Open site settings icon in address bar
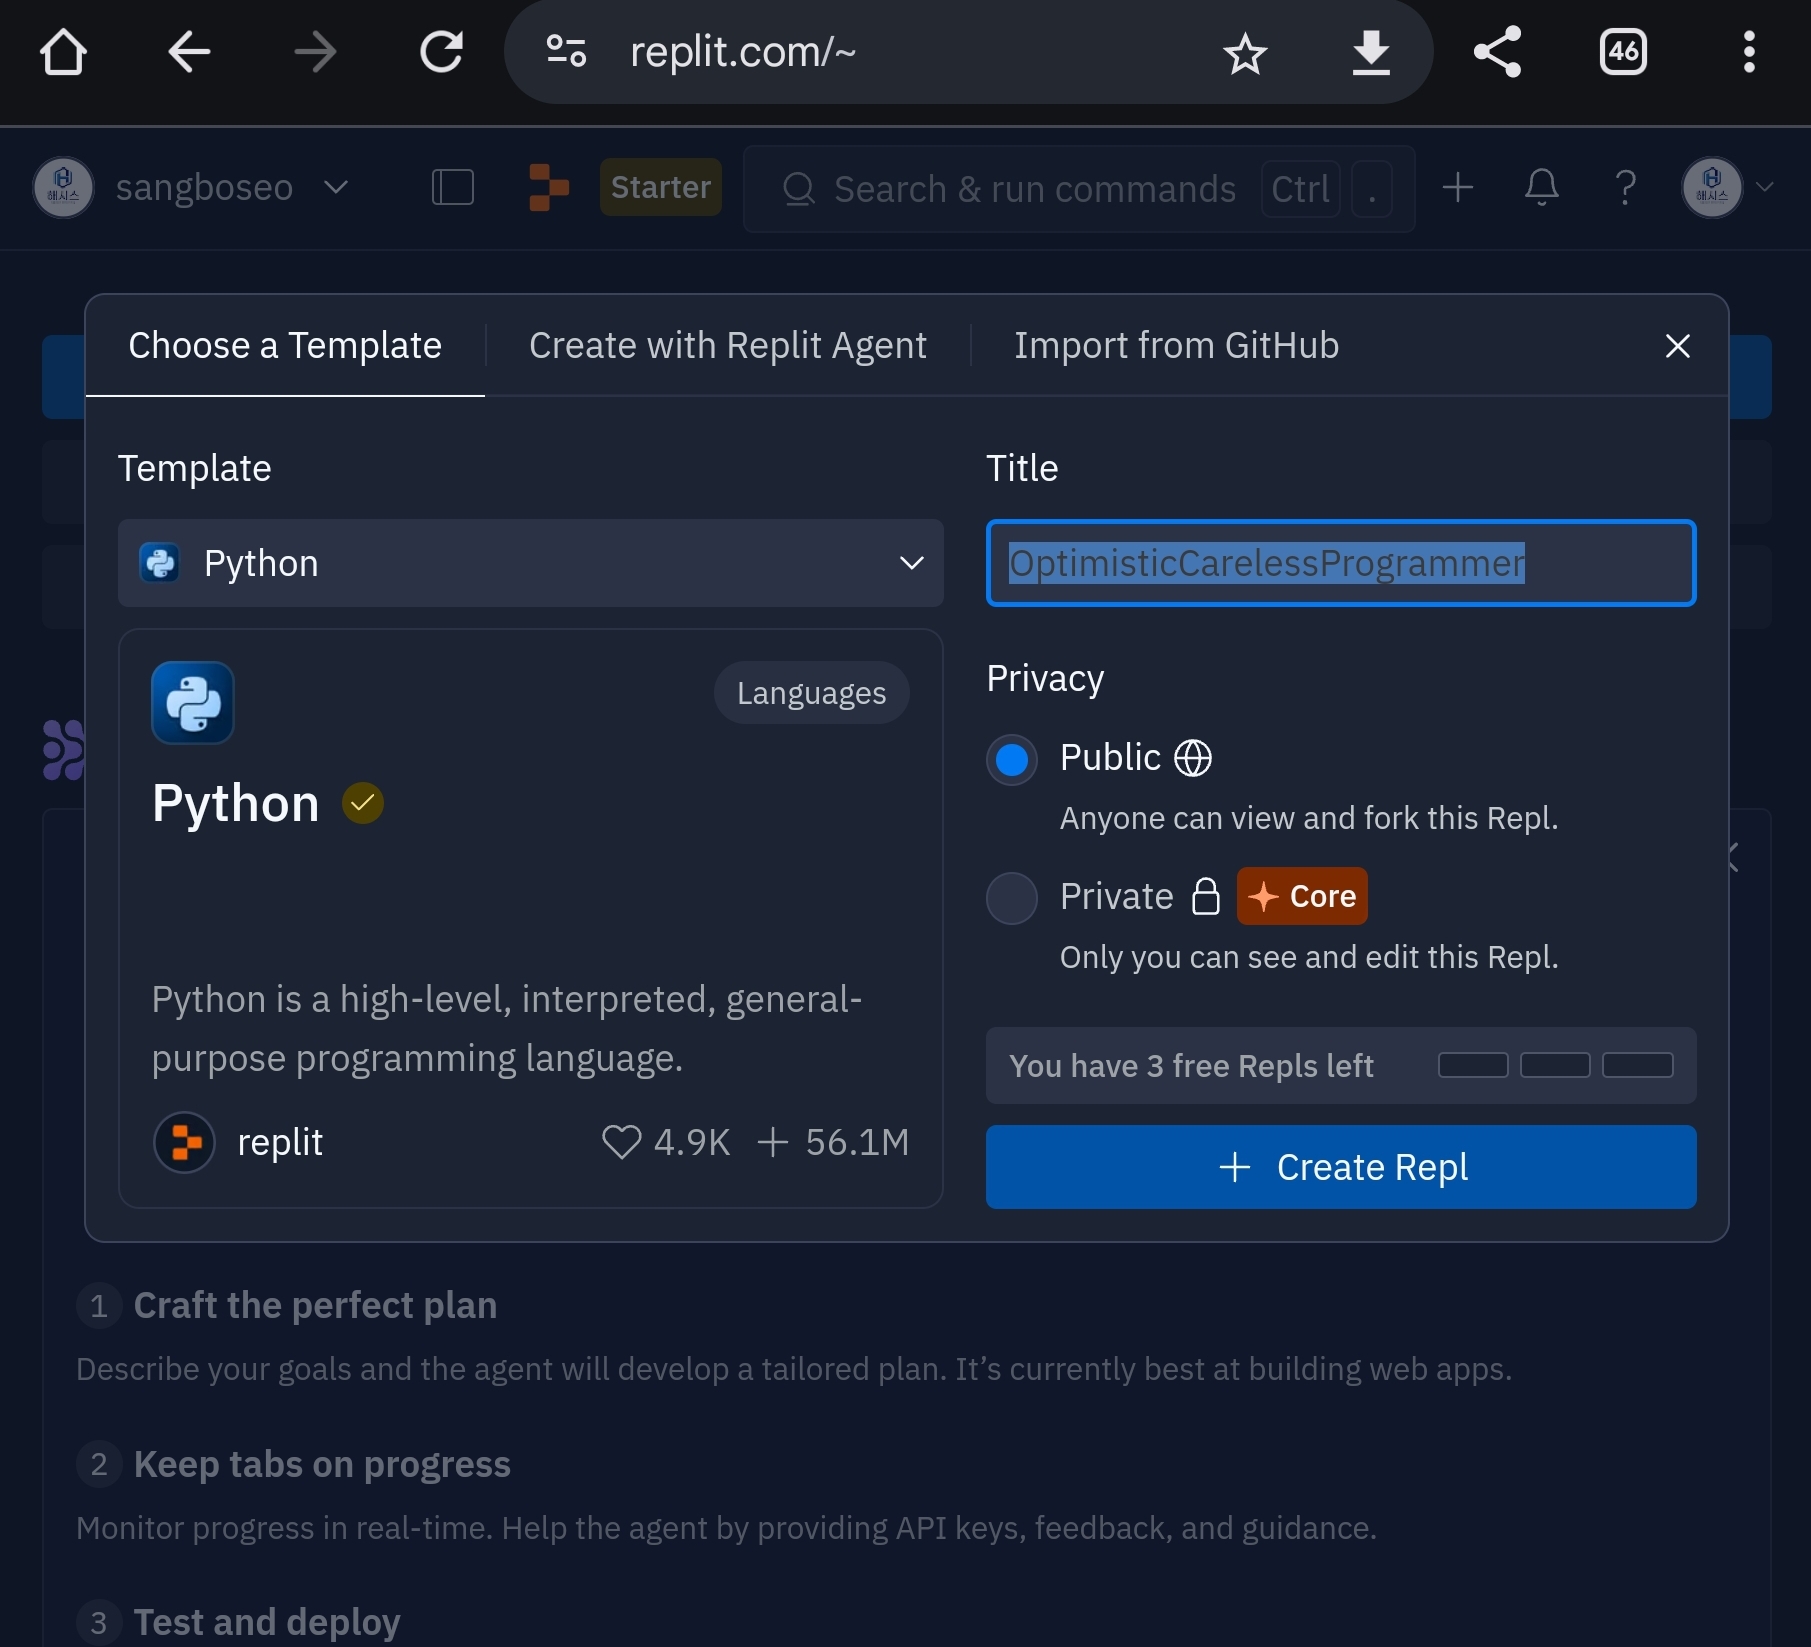 point(566,51)
